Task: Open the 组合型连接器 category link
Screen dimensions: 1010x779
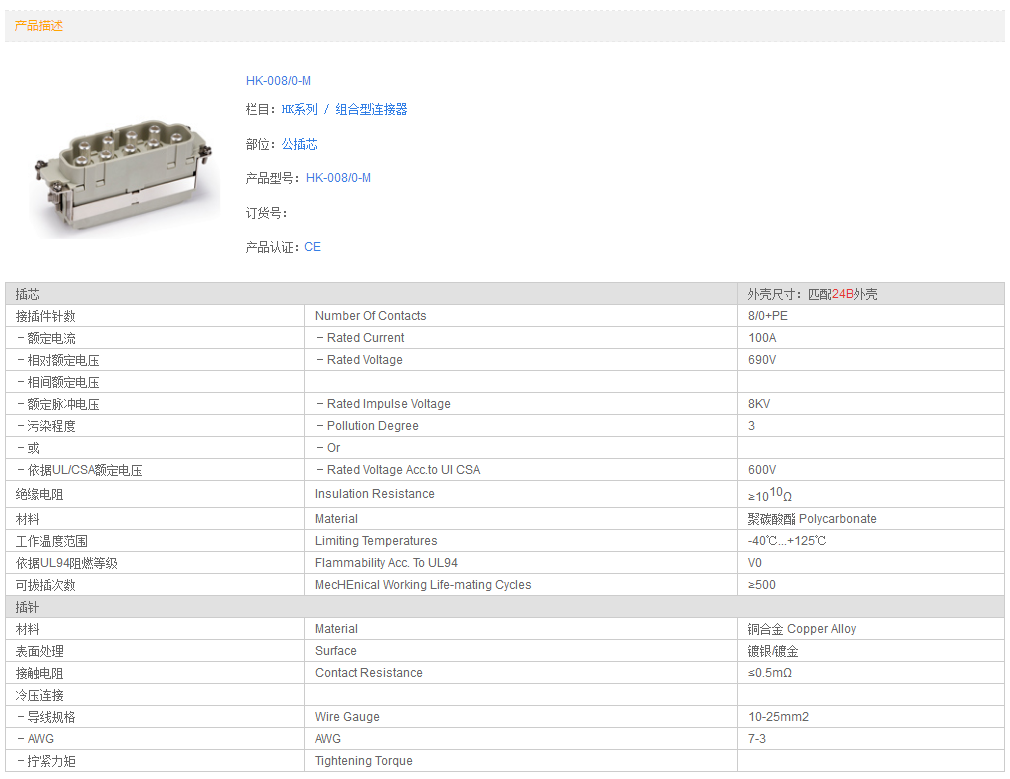Action: click(x=371, y=110)
